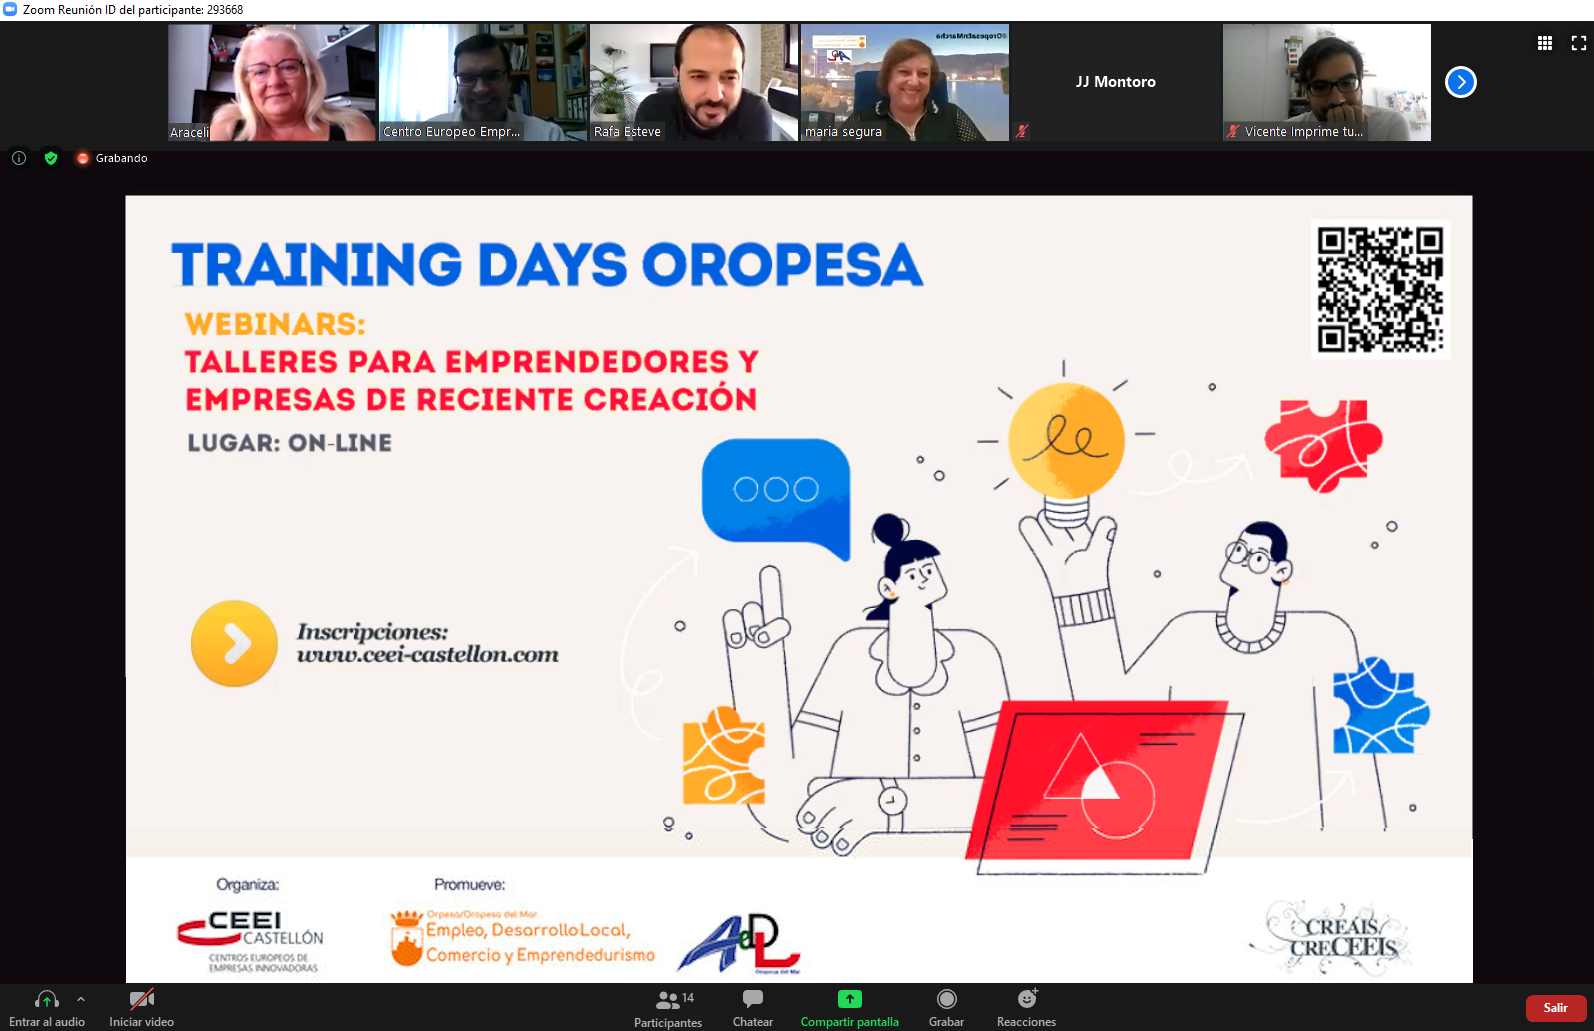Click Compartir pantalla share button

pos(850,1008)
